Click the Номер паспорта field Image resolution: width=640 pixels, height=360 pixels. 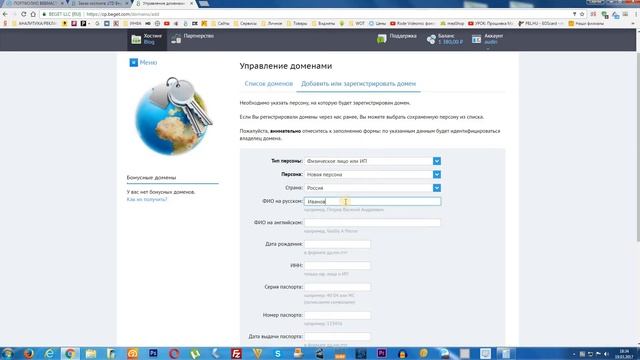click(x=337, y=316)
